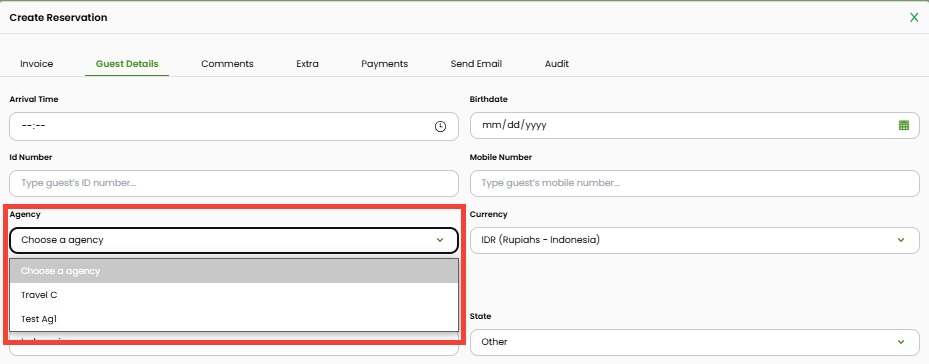The width and height of the screenshot is (929, 364).
Task: Click the Birthdate date field
Action: [694, 126]
